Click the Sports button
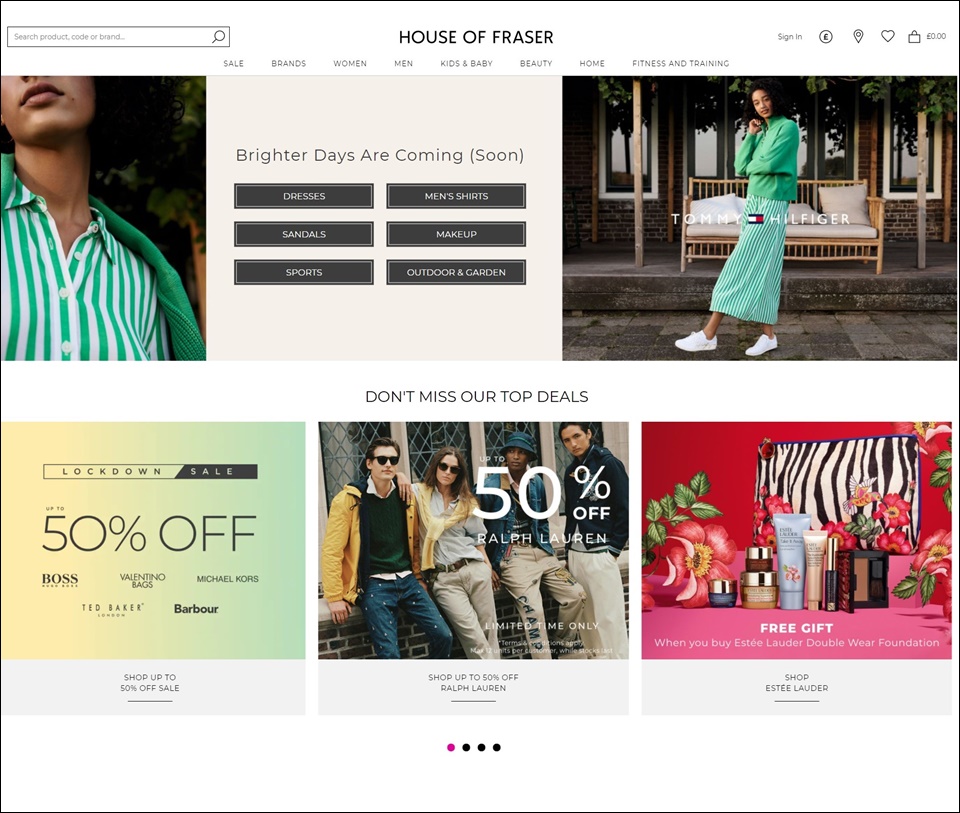Screen dimensions: 960x813 [304, 272]
